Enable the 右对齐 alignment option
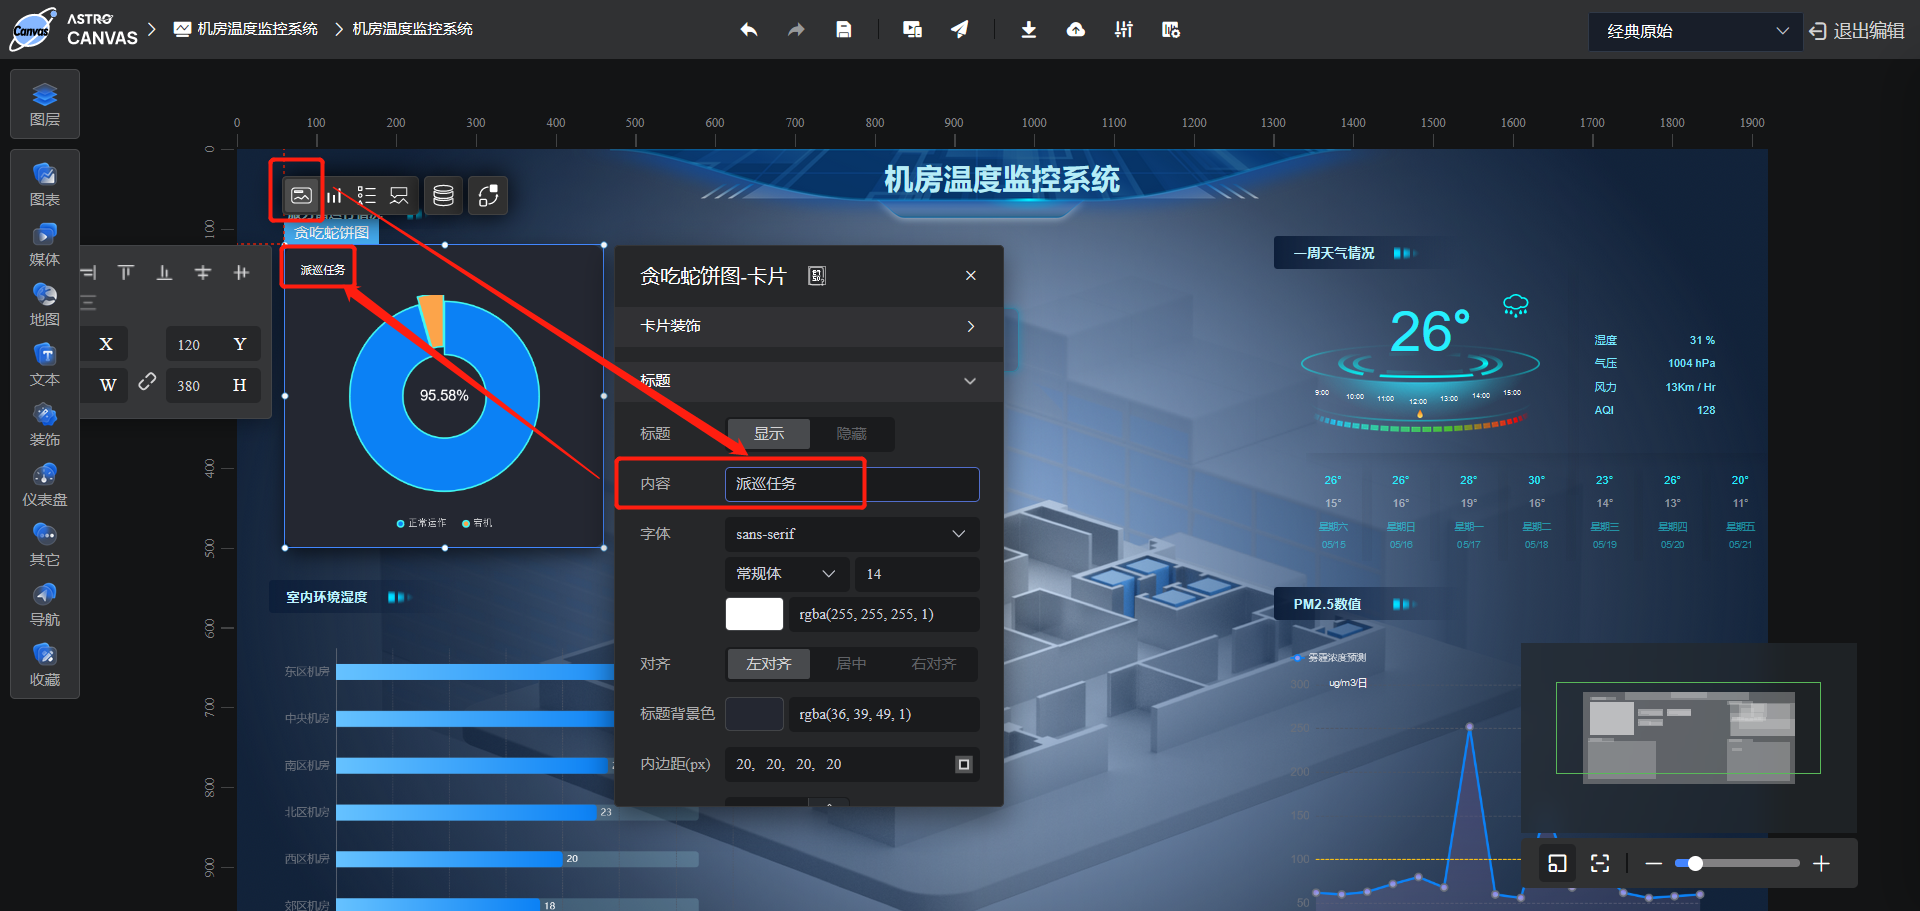 pos(934,663)
